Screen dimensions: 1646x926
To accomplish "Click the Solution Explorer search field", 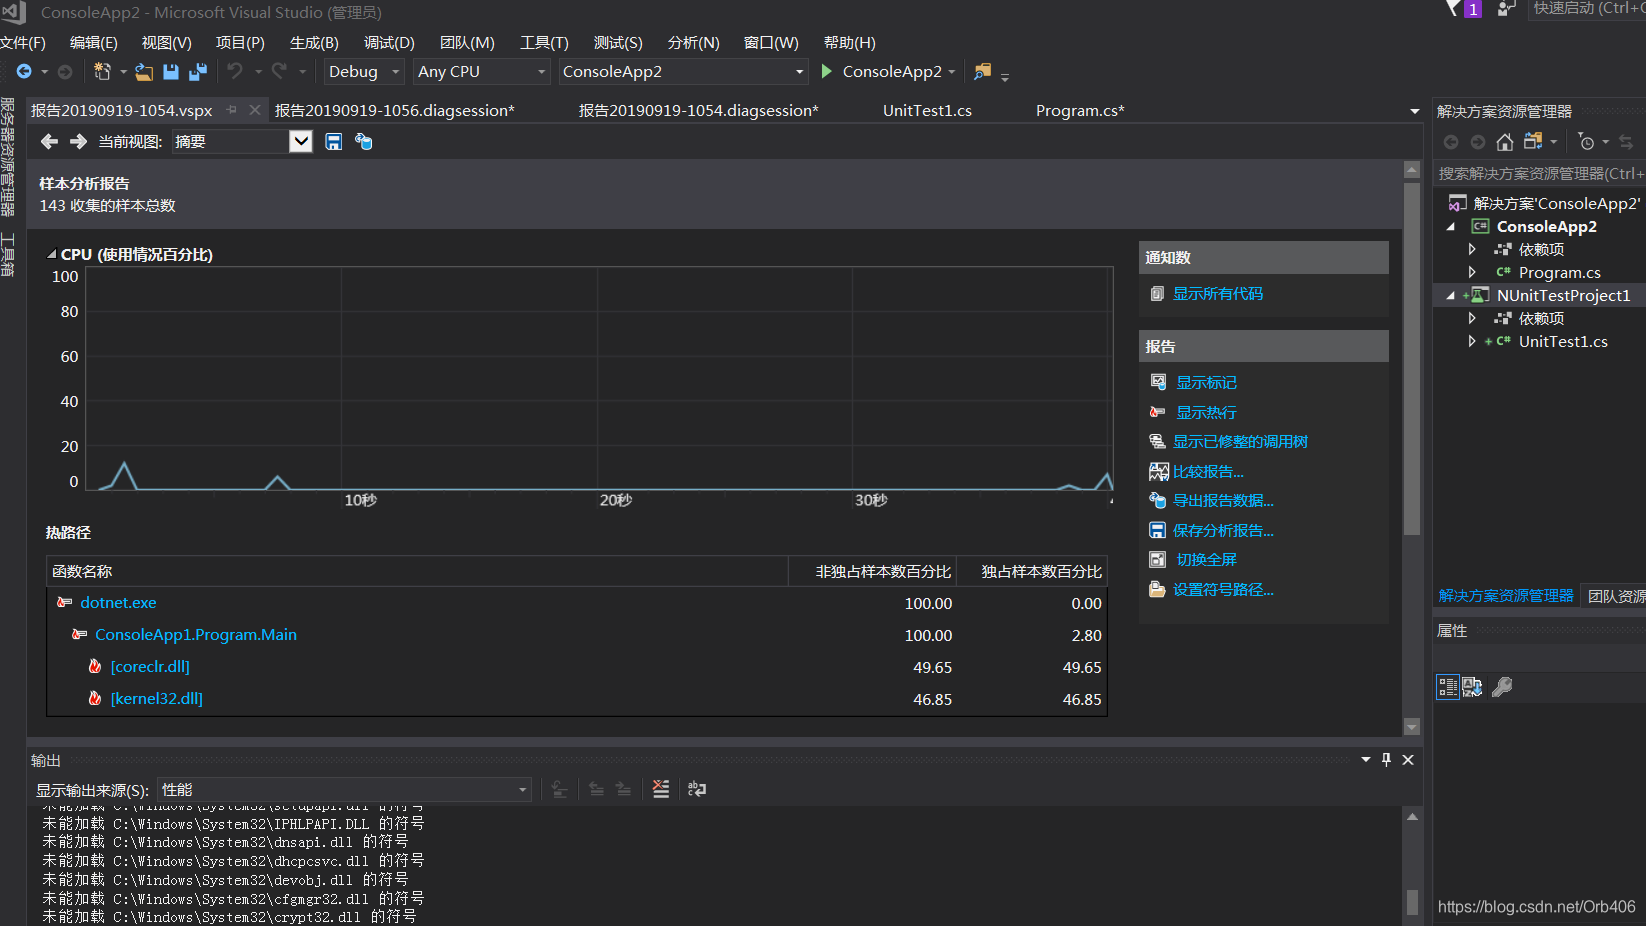I will [x=1540, y=174].
